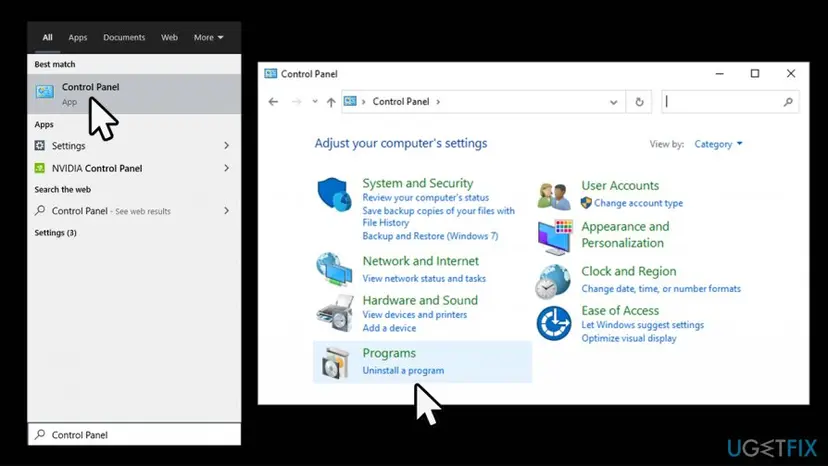Open the recent locations dropdown arrow
Viewport: 828px width, 467px height.
click(x=315, y=101)
